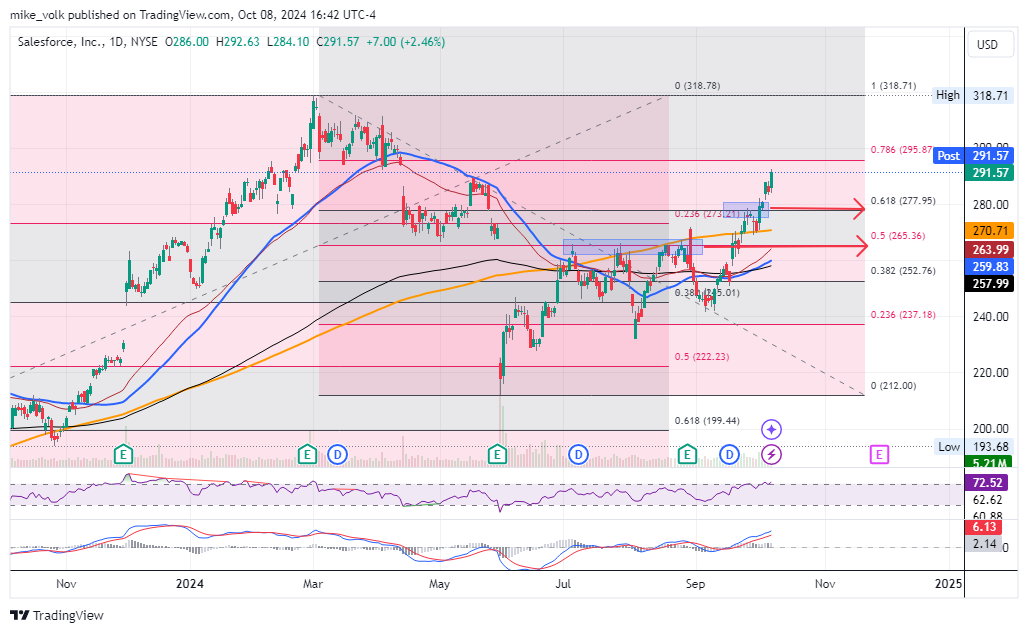Click the earnings E marker between Nov and 2024
Viewport: 1028px width, 633px height.
pos(123,454)
